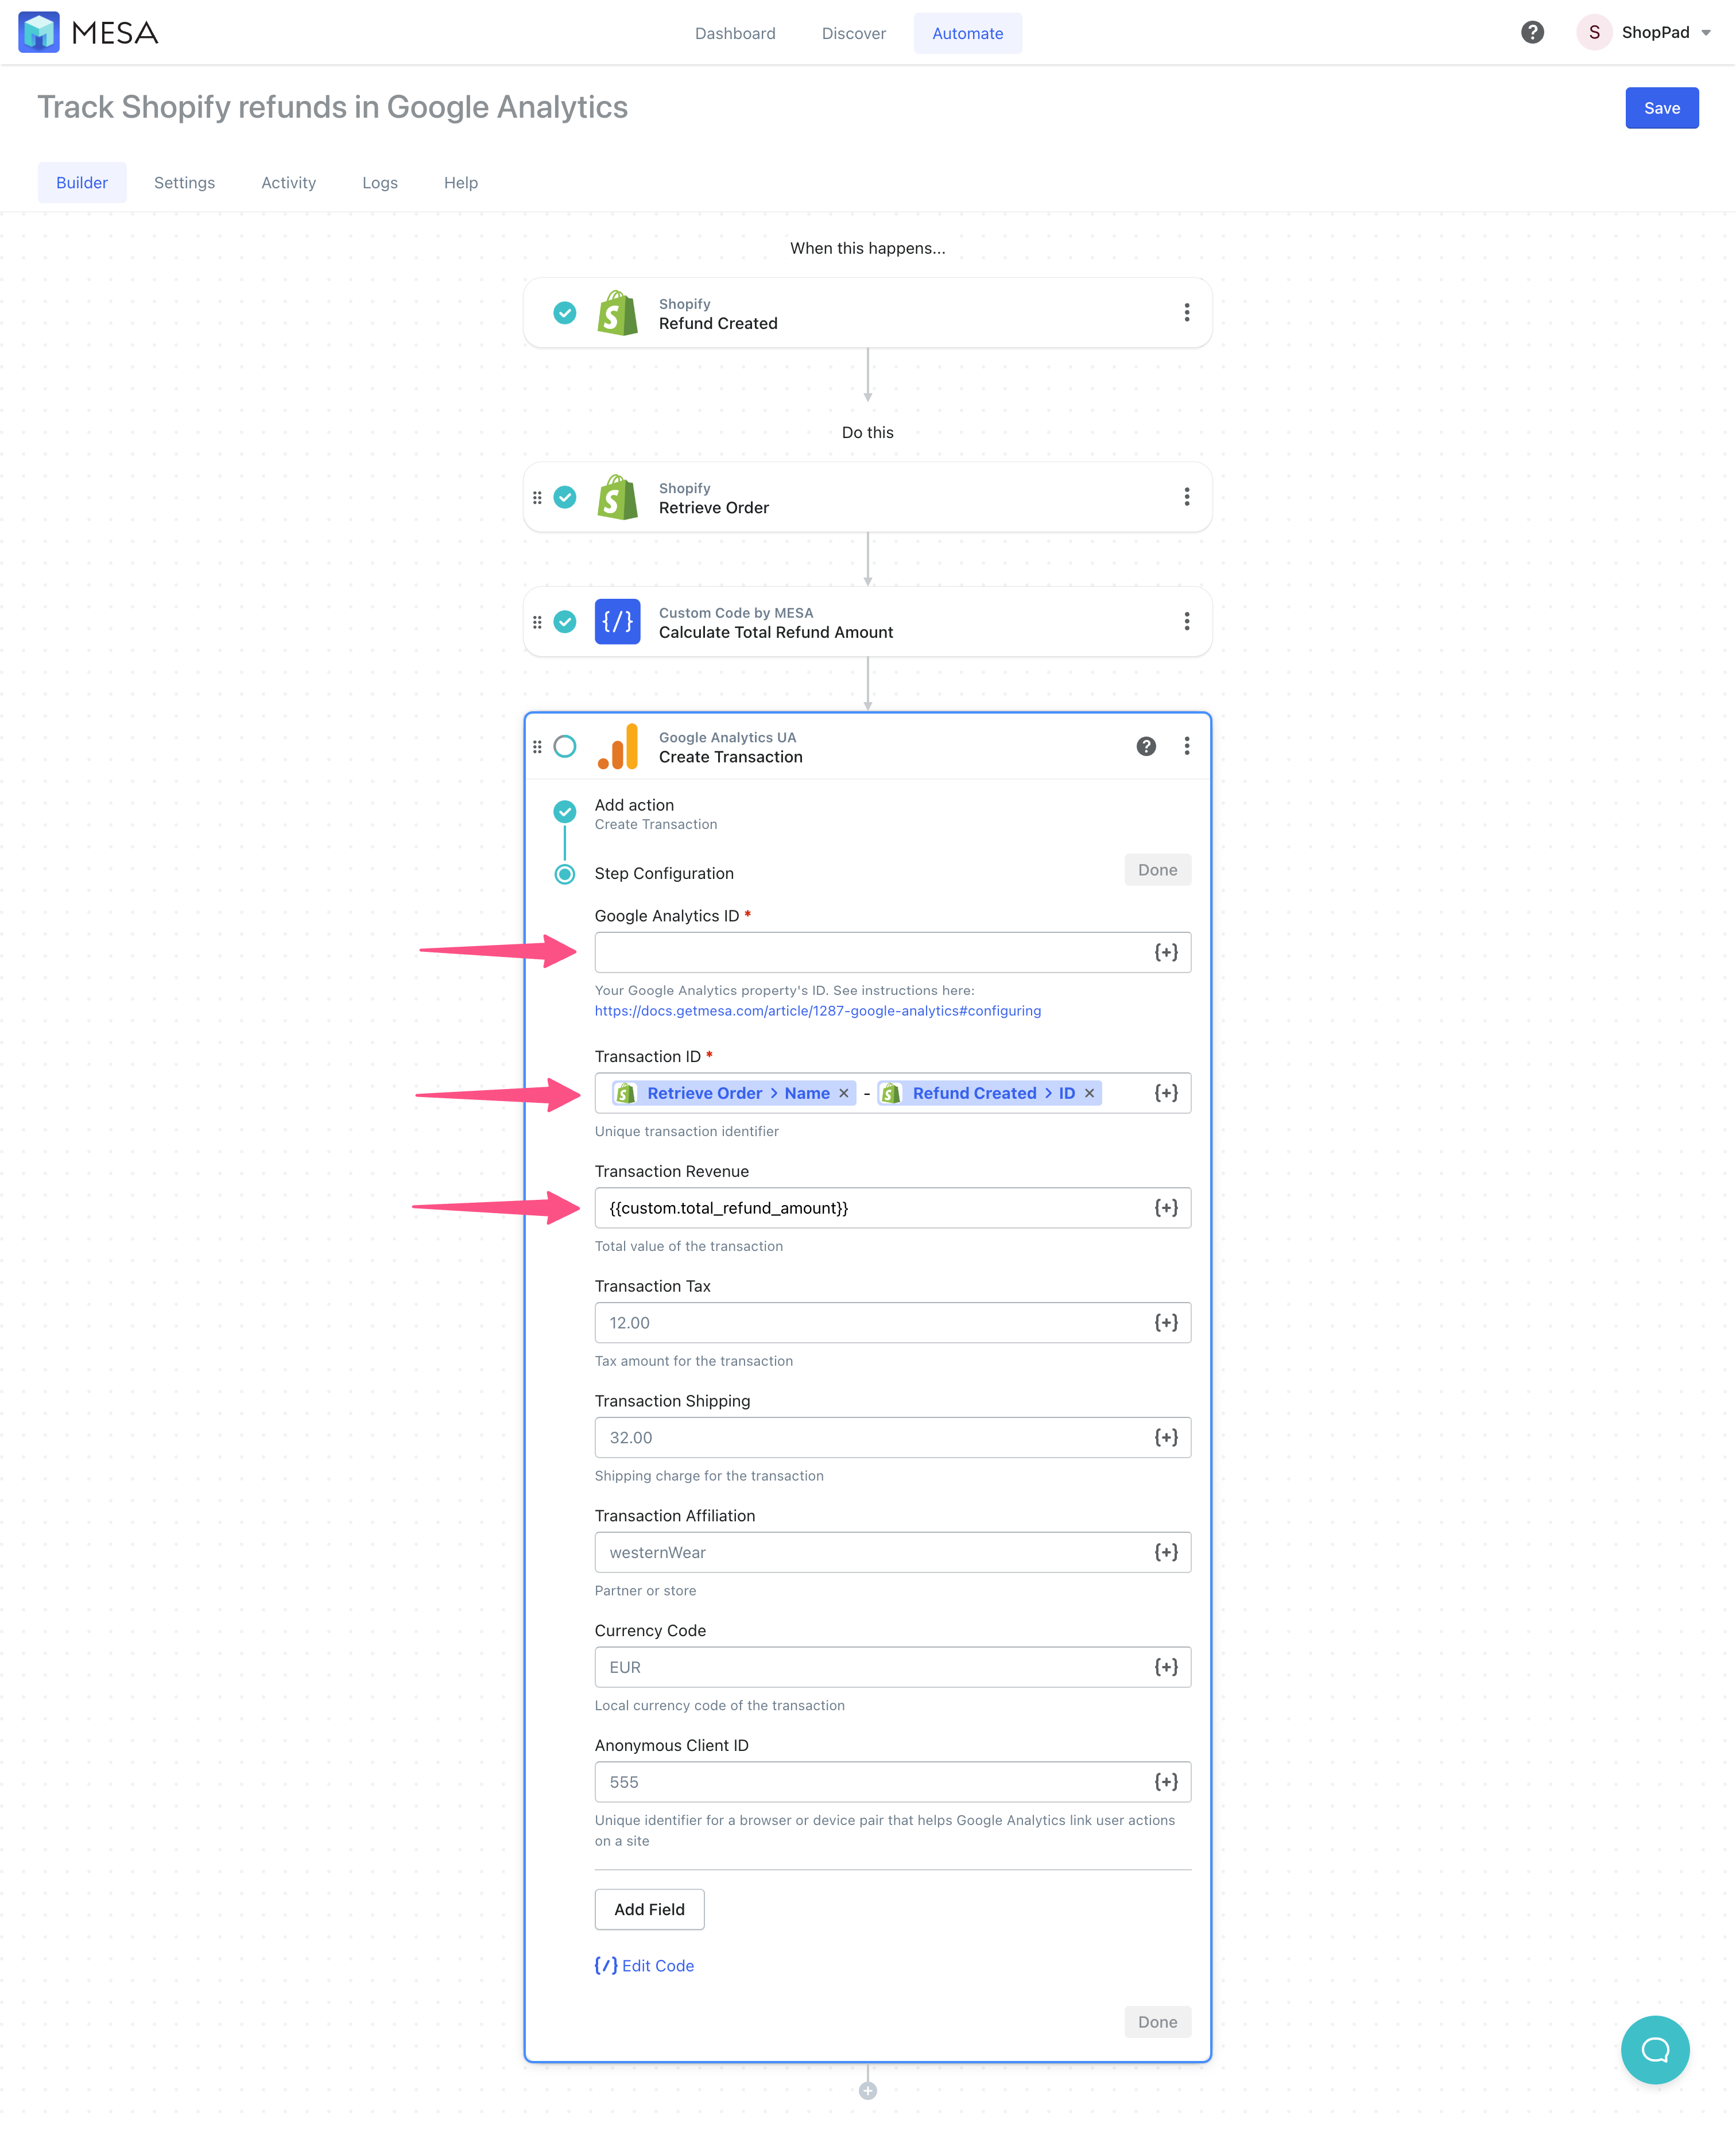Open the Edit Code link
The image size is (1736, 2131).
click(644, 1965)
